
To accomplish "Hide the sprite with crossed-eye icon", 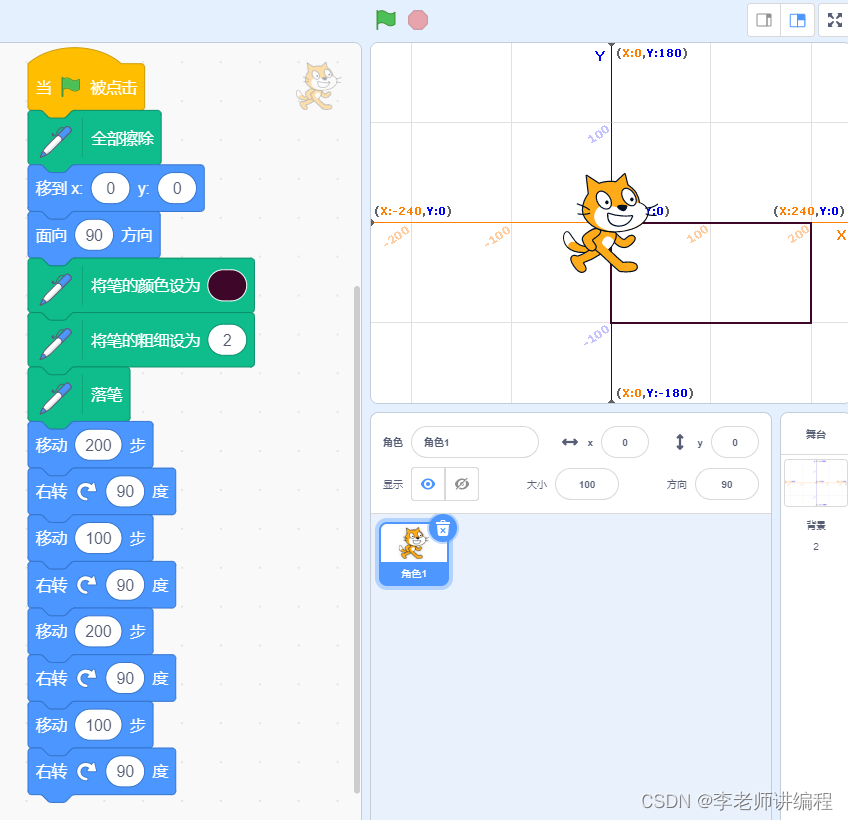I will (462, 484).
